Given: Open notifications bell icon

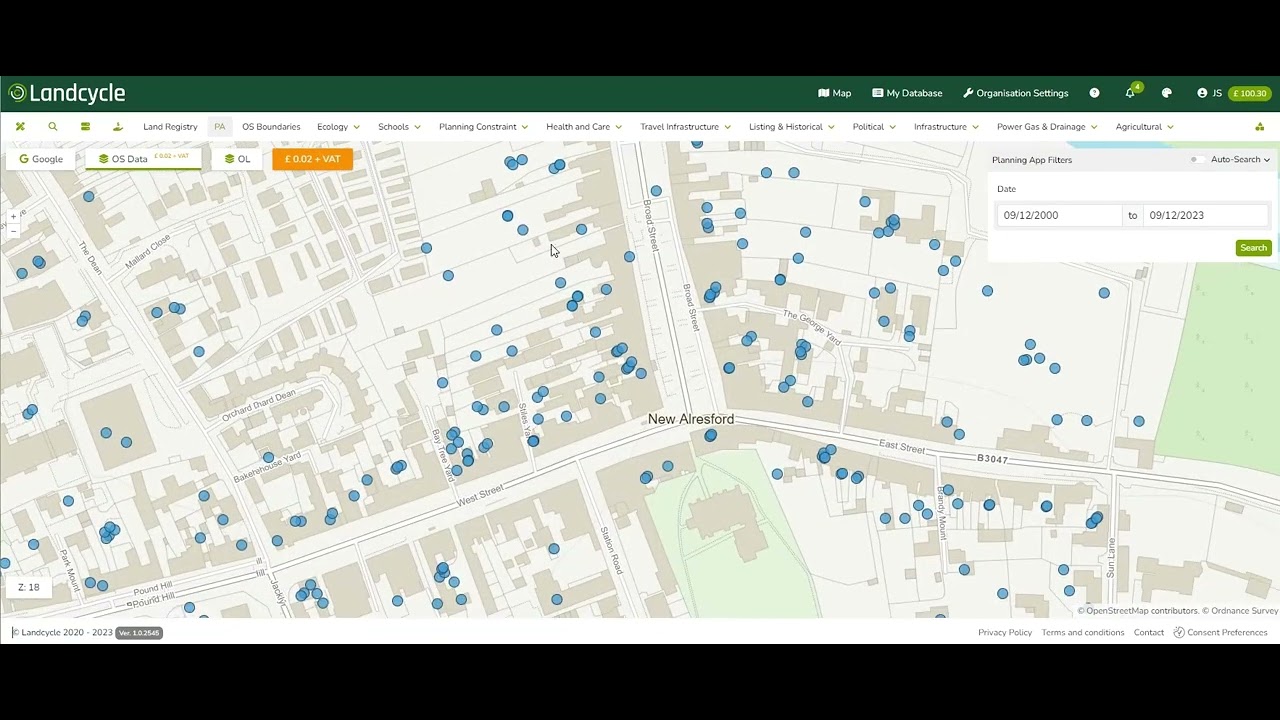Looking at the screenshot, I should click(x=1130, y=93).
